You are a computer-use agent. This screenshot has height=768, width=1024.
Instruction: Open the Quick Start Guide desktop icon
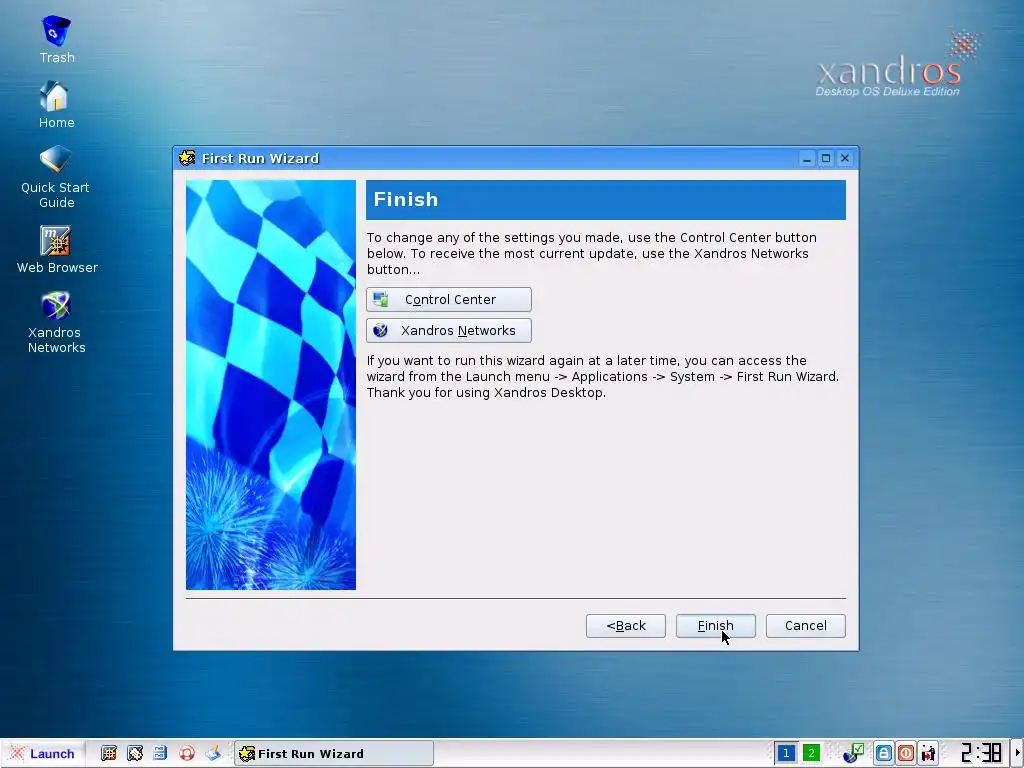[x=56, y=176]
